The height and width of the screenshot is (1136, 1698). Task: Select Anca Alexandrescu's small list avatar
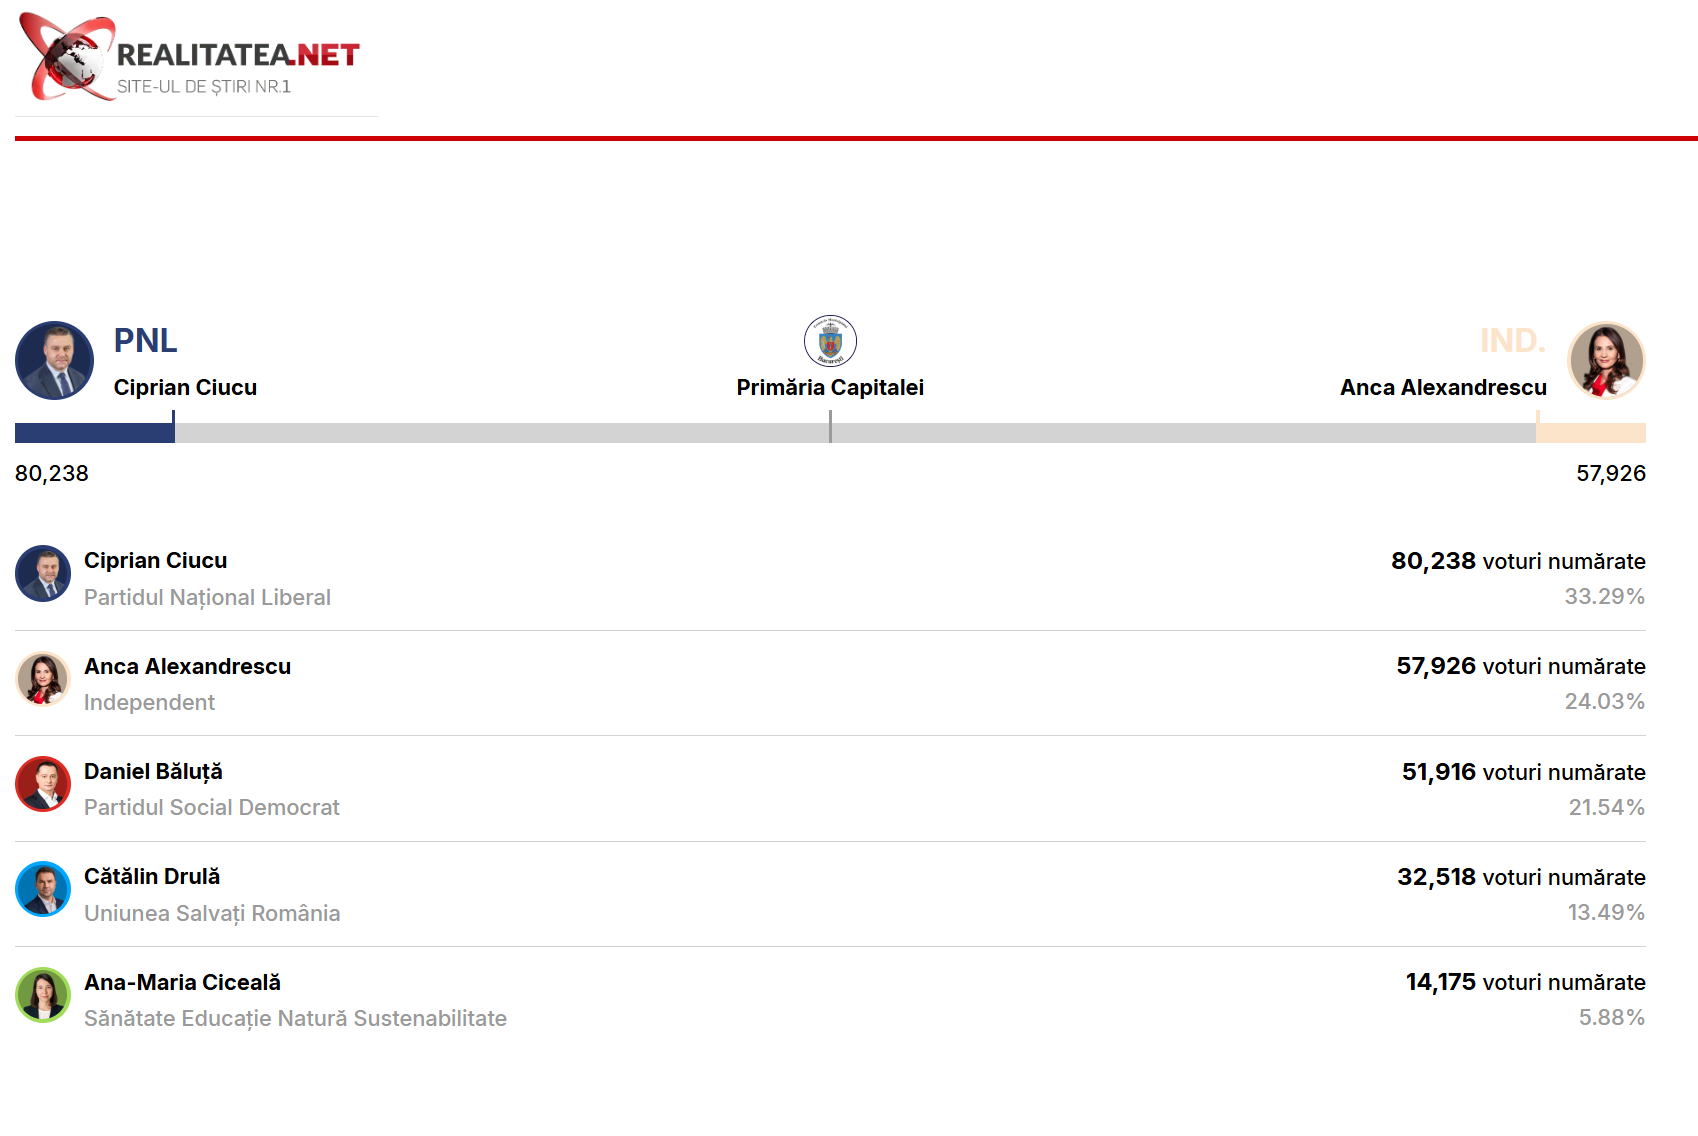43,679
